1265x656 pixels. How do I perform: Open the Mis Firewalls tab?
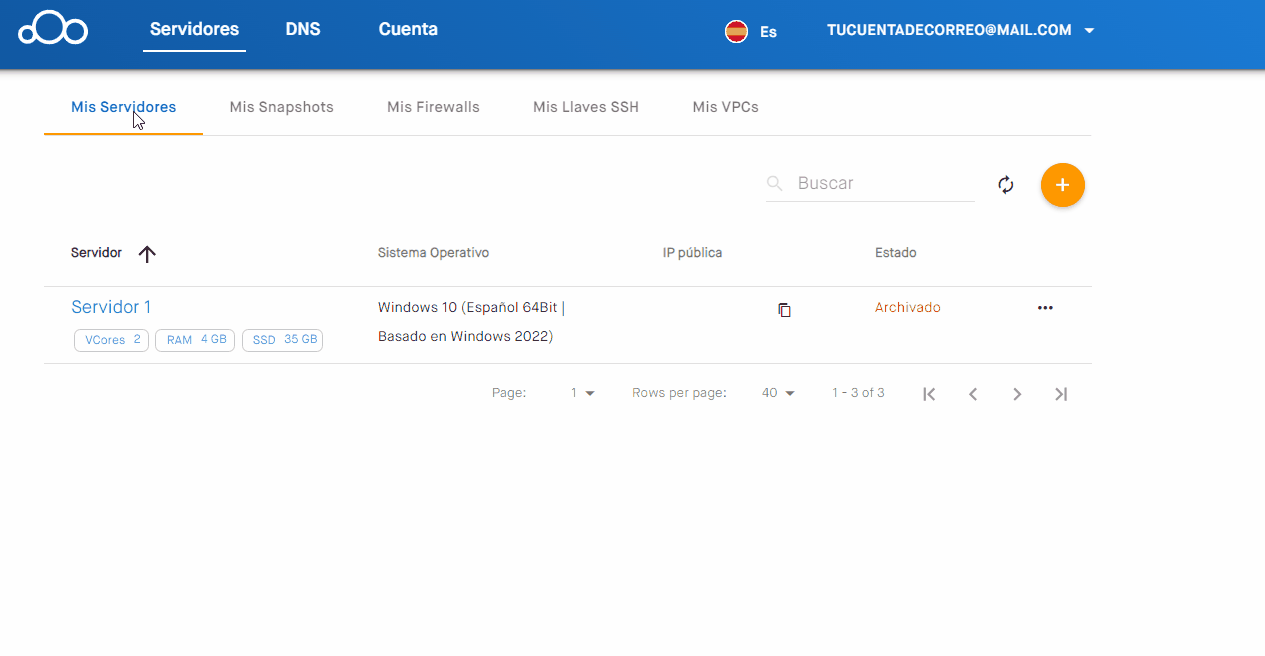(x=433, y=107)
